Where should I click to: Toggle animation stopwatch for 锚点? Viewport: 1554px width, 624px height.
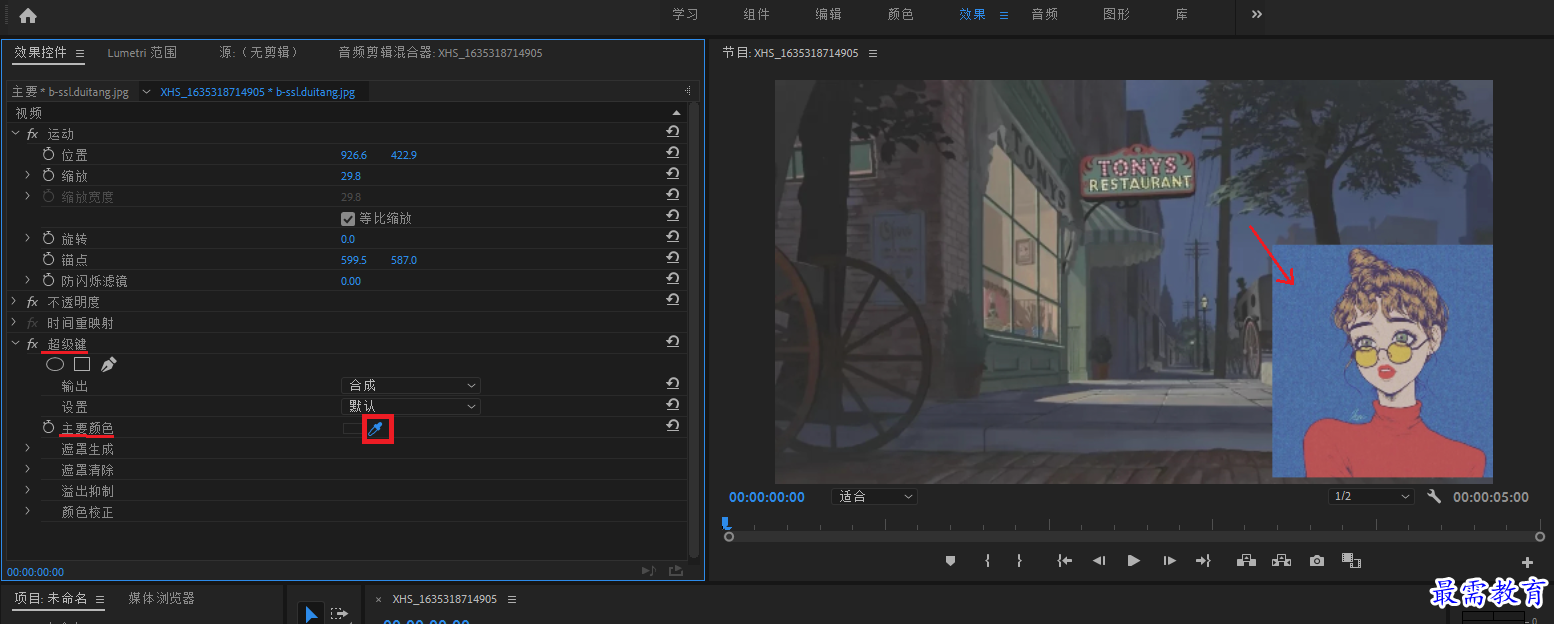[48, 259]
